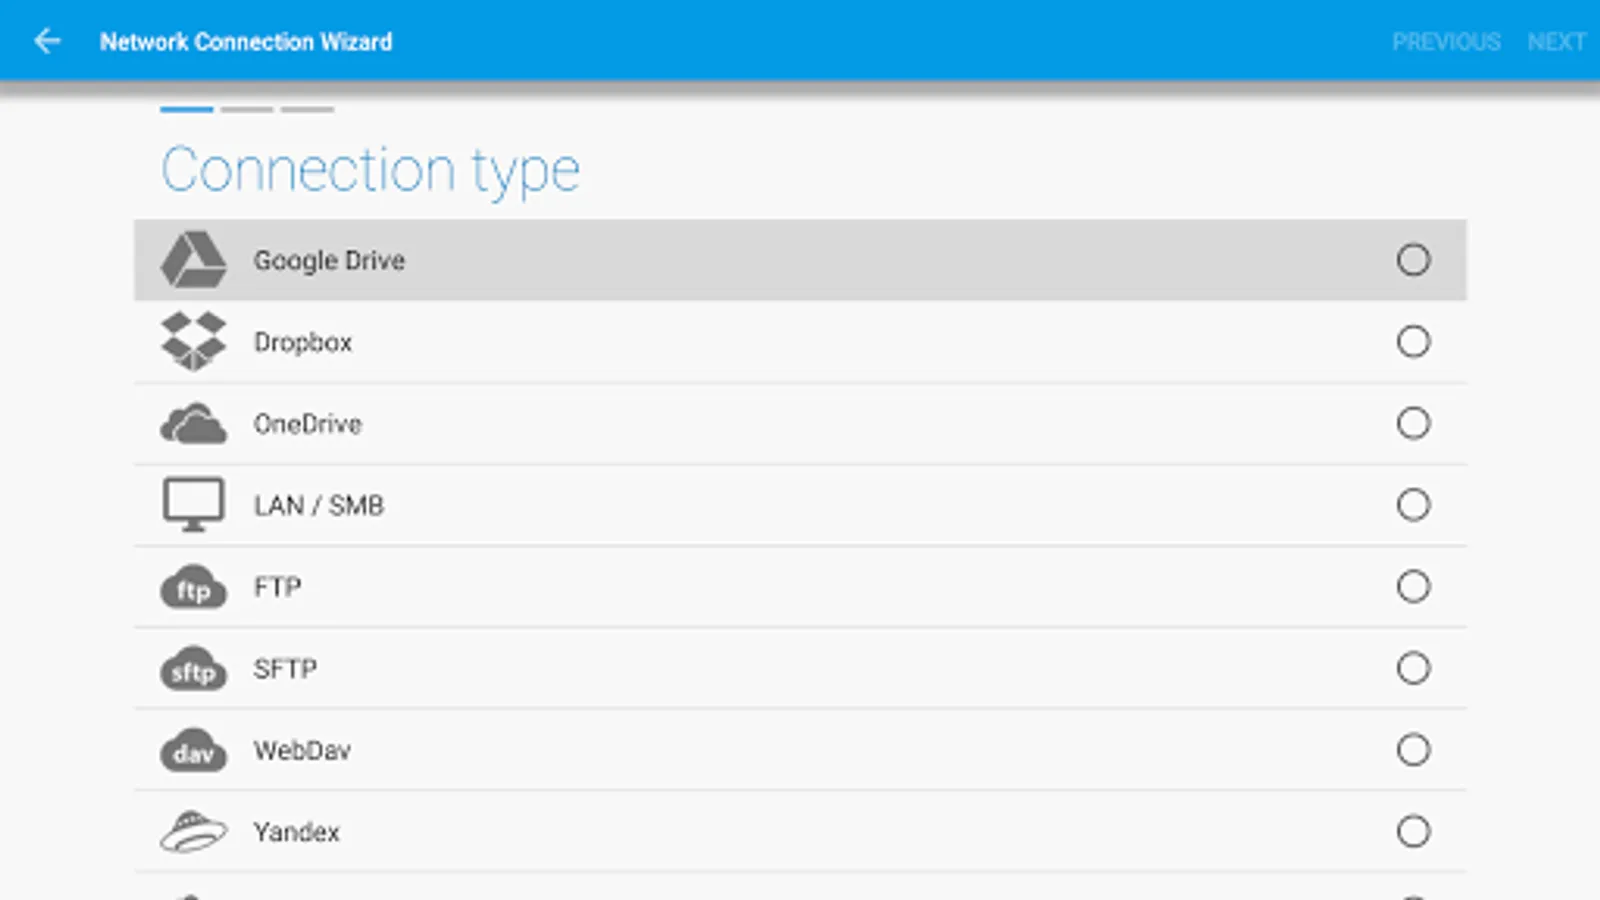Screen dimensions: 1600x900
Task: Select the Google Drive radio button
Action: (1413, 260)
